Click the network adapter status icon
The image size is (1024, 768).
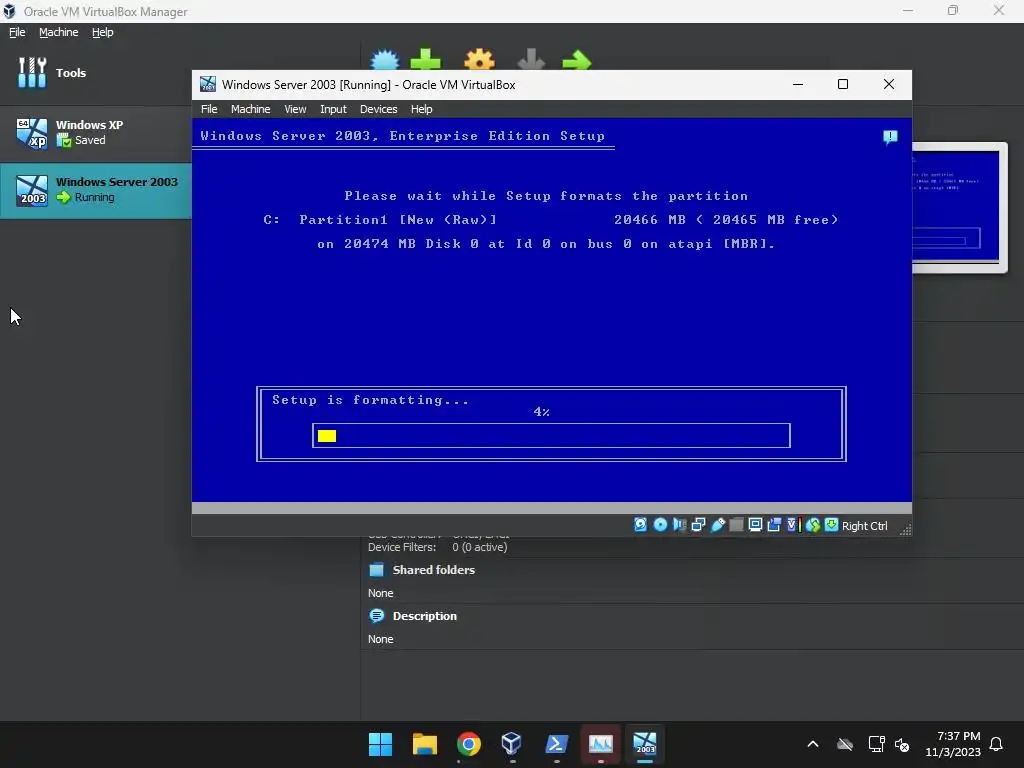[x=698, y=525]
